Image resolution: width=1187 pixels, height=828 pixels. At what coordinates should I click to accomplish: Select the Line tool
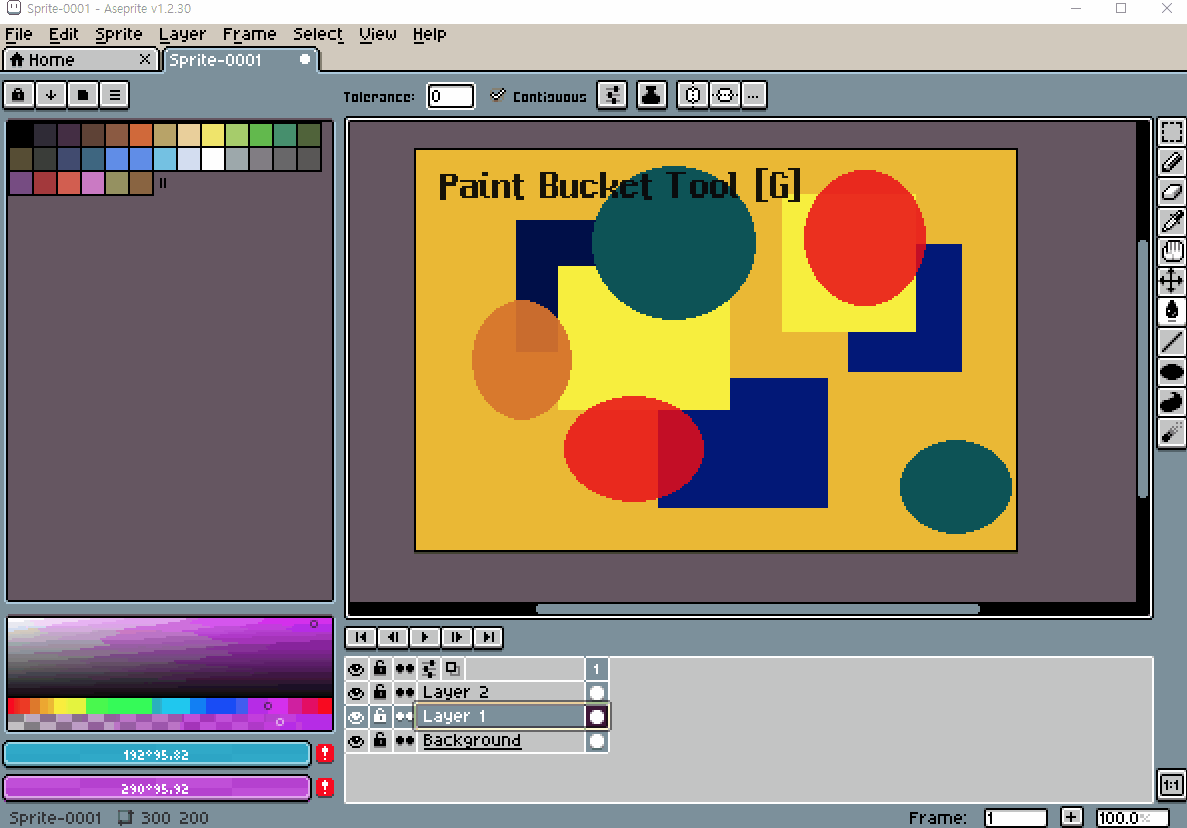click(x=1171, y=341)
